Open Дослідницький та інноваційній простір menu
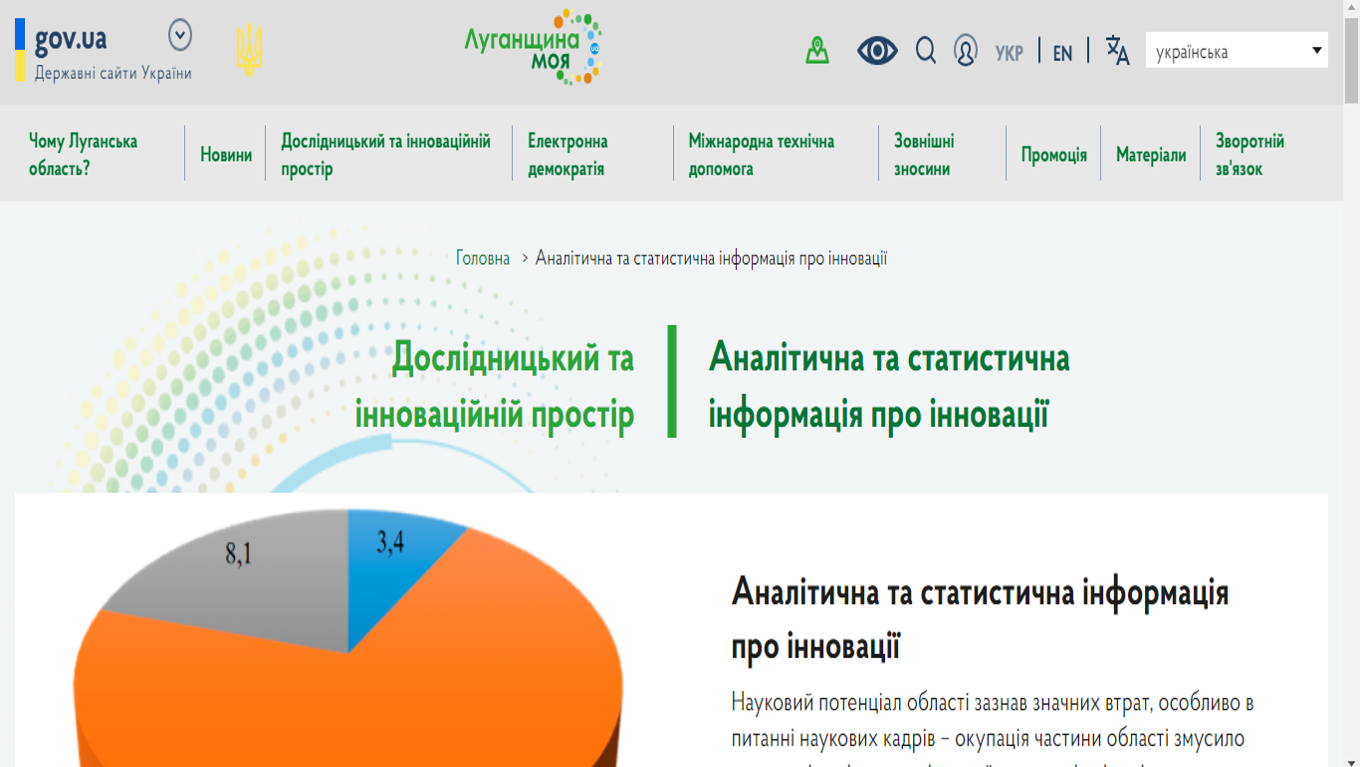 tap(386, 155)
